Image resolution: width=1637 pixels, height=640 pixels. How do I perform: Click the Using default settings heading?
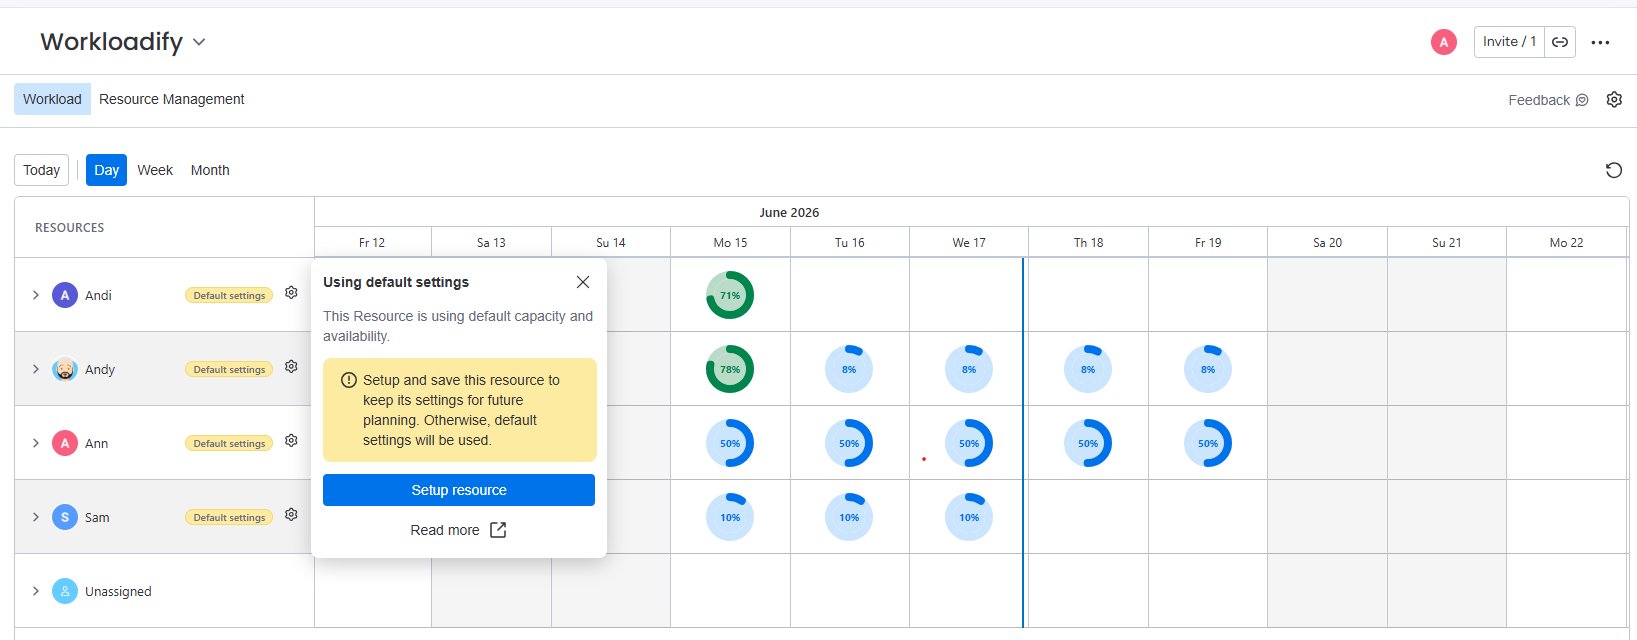396,282
